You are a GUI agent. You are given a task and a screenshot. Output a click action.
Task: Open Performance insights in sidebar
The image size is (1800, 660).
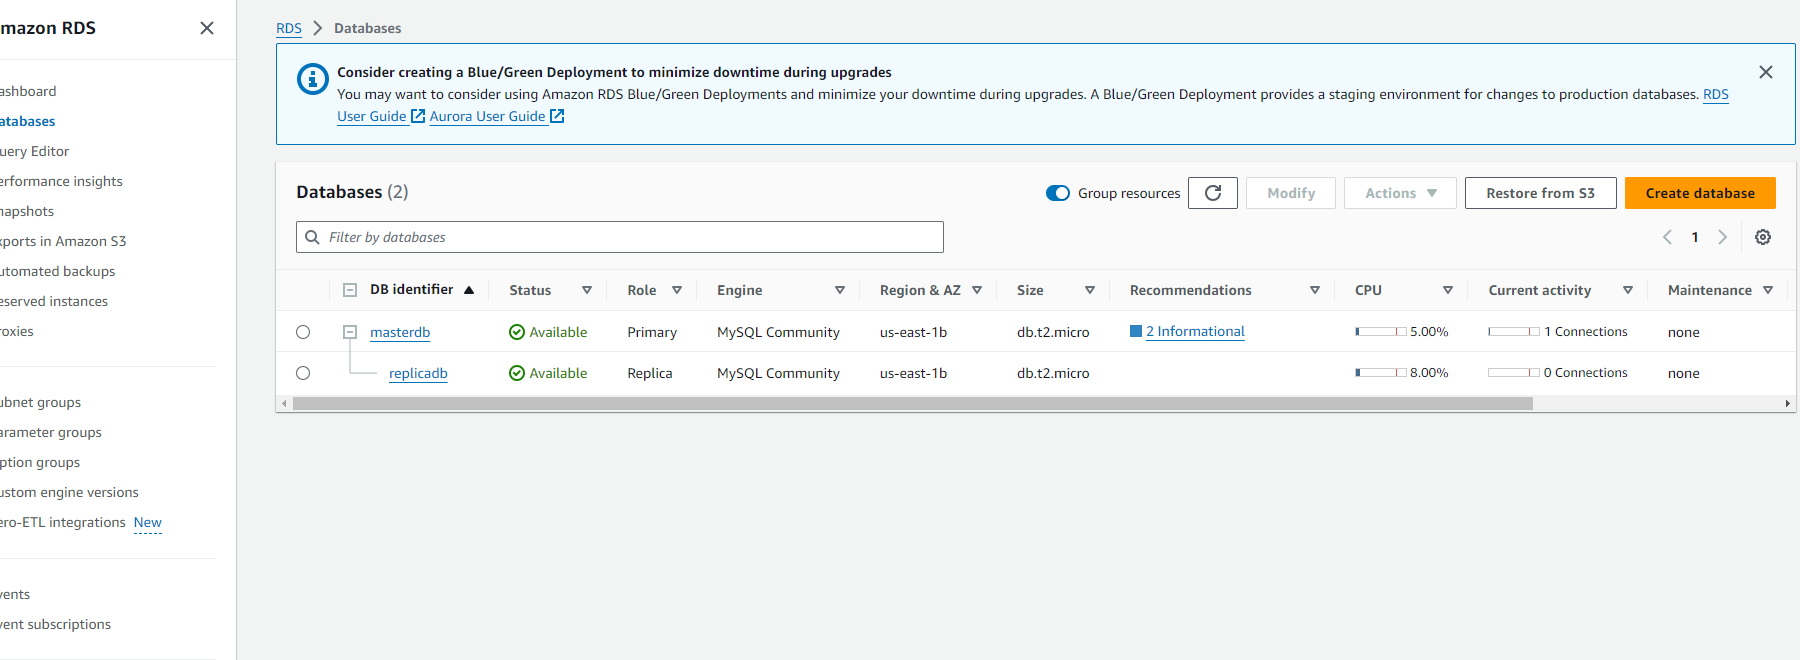(62, 181)
